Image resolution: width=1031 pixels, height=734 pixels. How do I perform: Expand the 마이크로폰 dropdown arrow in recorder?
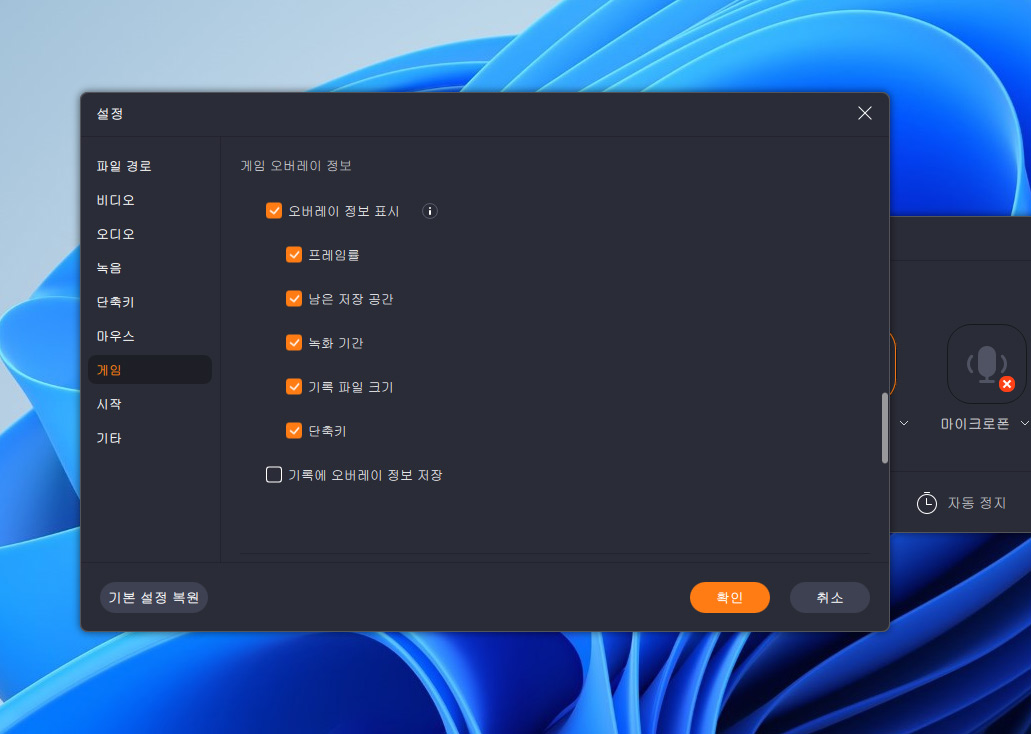click(1024, 423)
